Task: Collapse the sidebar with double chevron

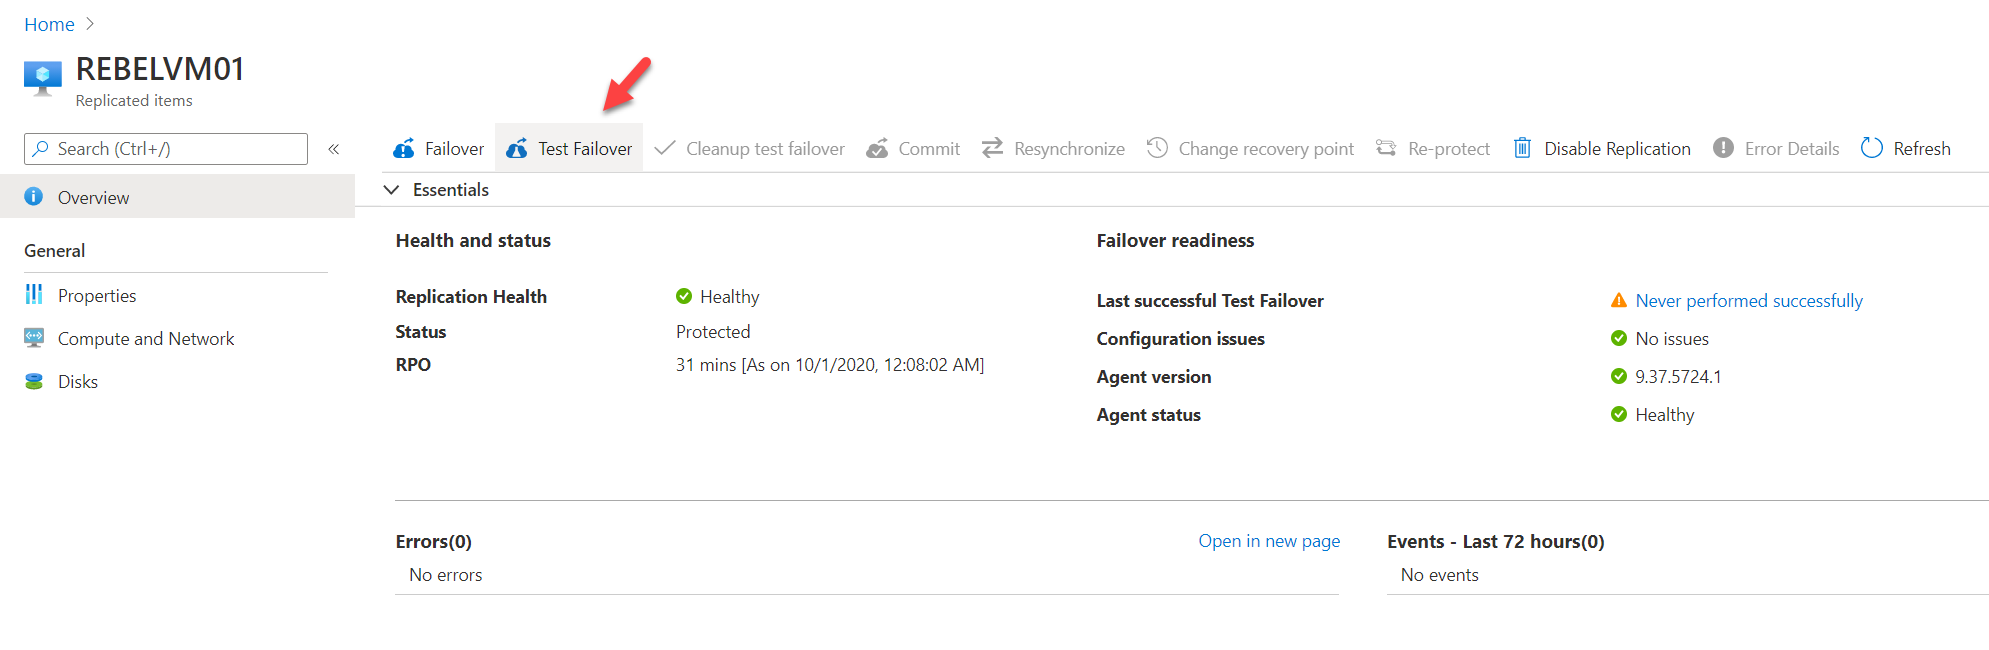Action: (x=334, y=149)
